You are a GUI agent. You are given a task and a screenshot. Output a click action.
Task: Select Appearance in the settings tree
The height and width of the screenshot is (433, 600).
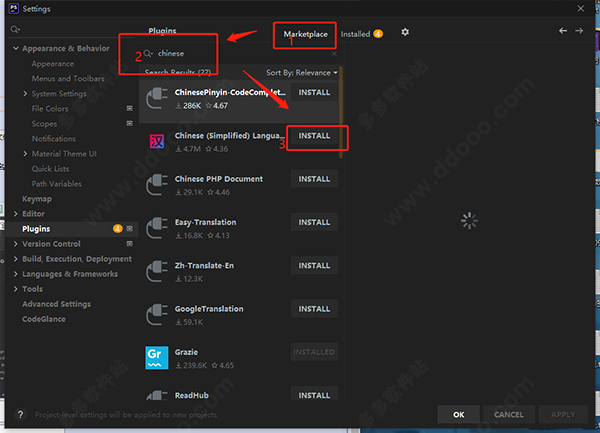(53, 64)
